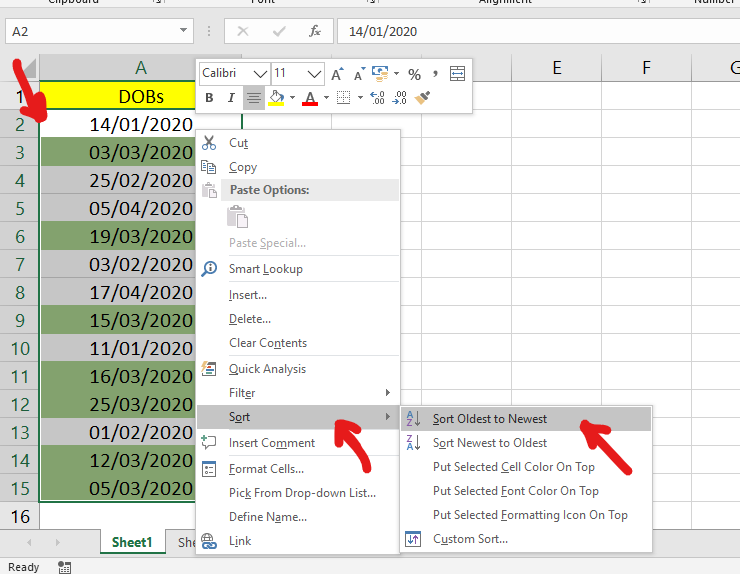Click the formula bar showing 14/01/2020
Screen dimensions: 740x574
538,31
